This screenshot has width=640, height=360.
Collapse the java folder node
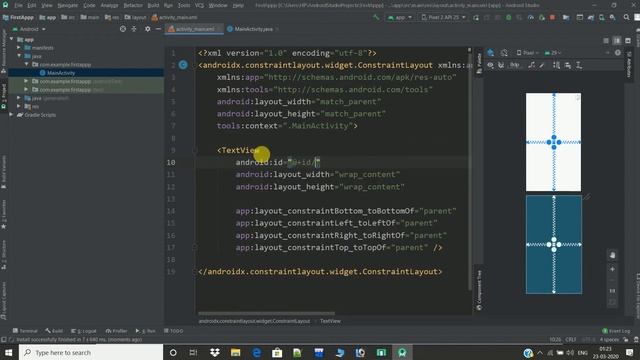19,56
